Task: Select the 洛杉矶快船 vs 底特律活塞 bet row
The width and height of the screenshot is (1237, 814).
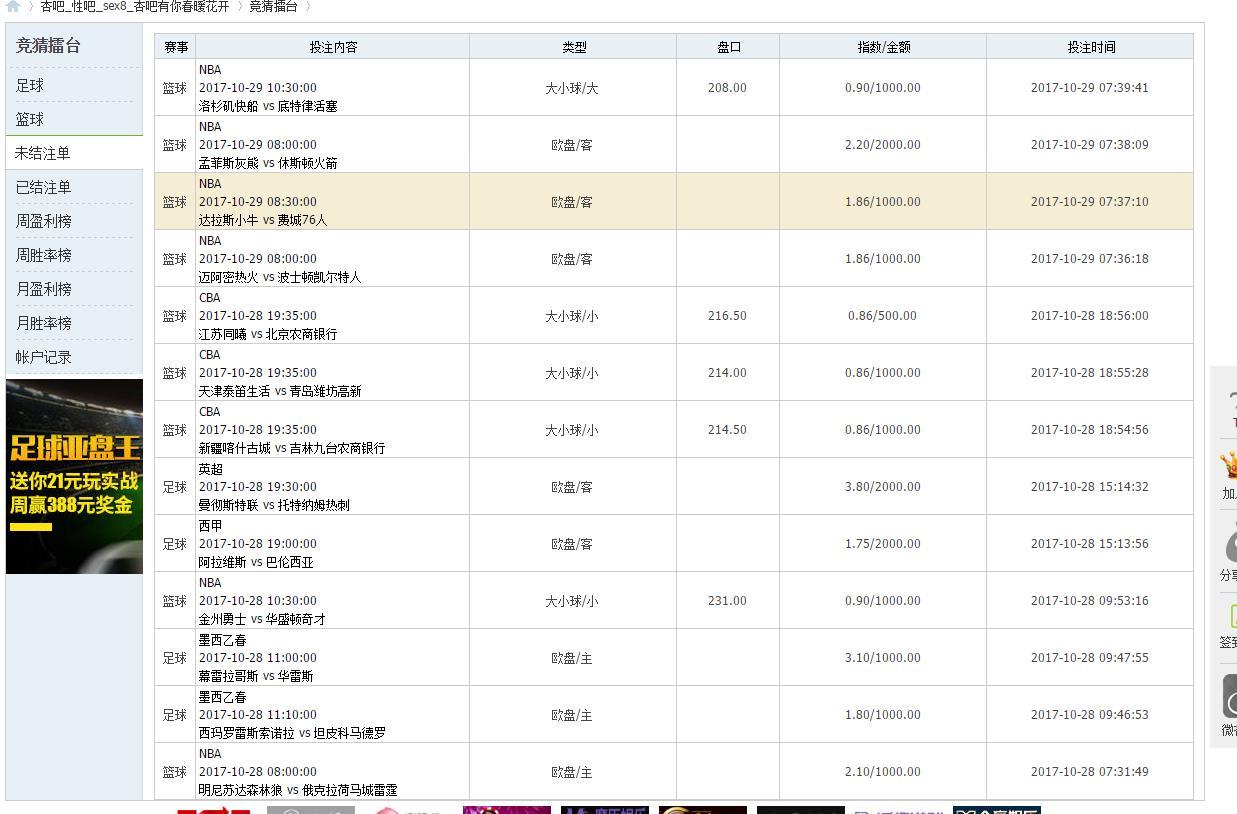Action: point(268,105)
